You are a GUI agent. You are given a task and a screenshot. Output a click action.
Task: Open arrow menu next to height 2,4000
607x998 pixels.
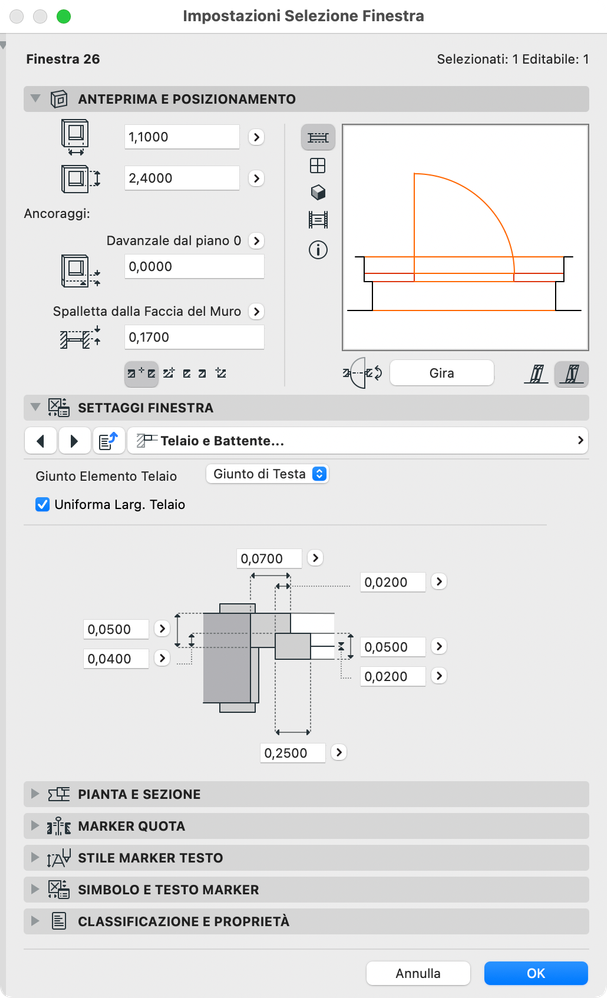tap(256, 178)
